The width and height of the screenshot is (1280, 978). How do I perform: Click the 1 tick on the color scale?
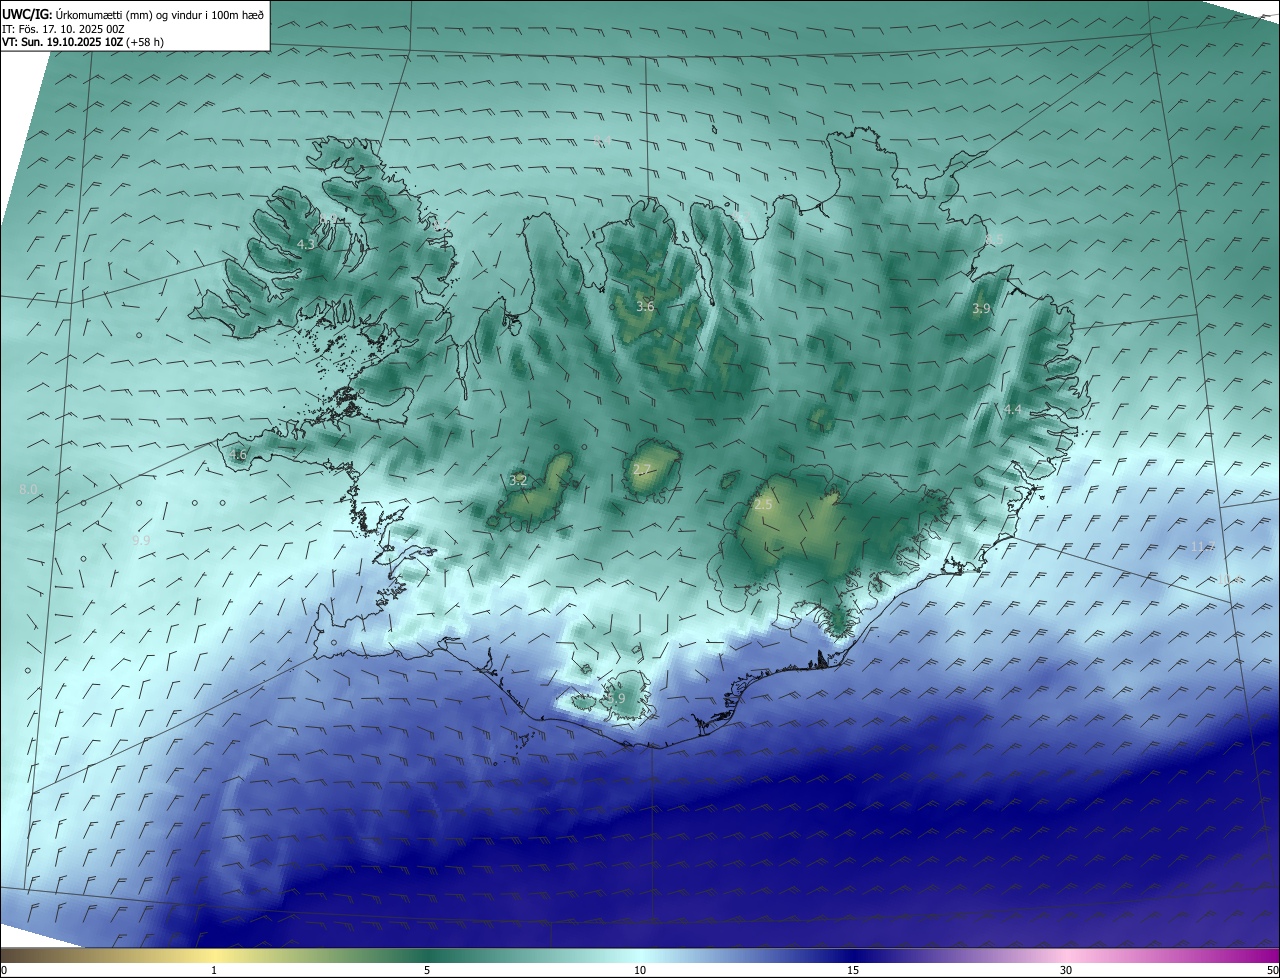[x=214, y=970]
